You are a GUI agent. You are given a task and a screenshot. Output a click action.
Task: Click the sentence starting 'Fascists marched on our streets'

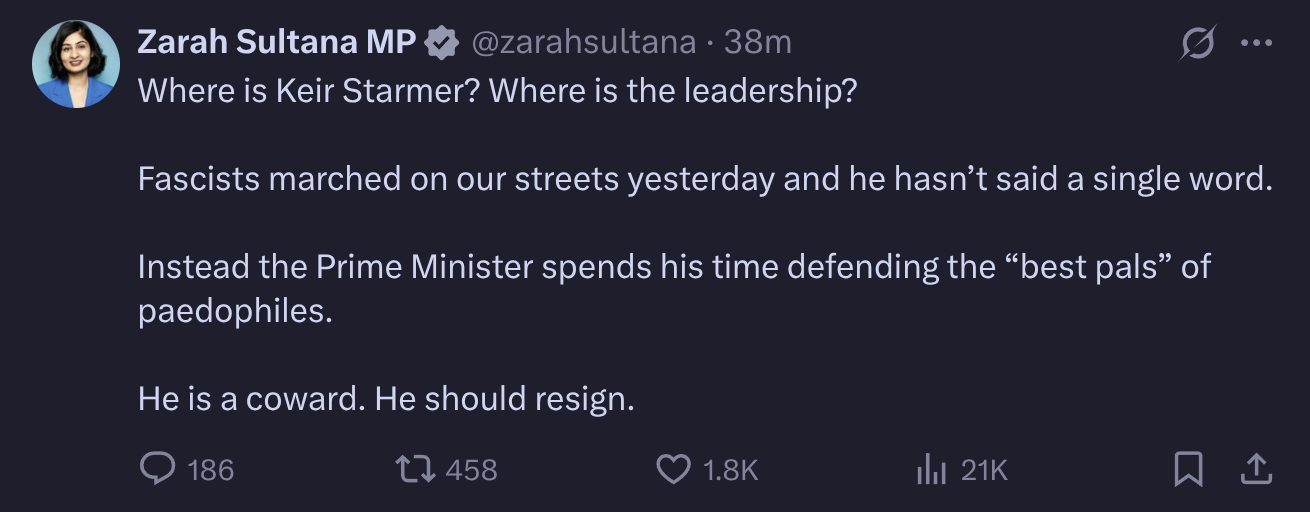704,179
